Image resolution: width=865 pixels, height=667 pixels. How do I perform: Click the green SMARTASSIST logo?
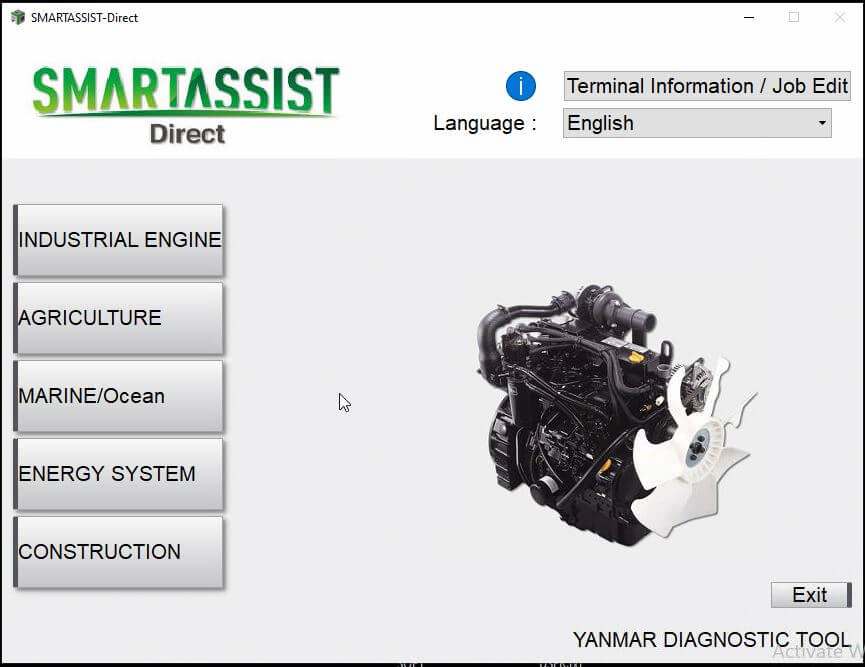pos(185,92)
